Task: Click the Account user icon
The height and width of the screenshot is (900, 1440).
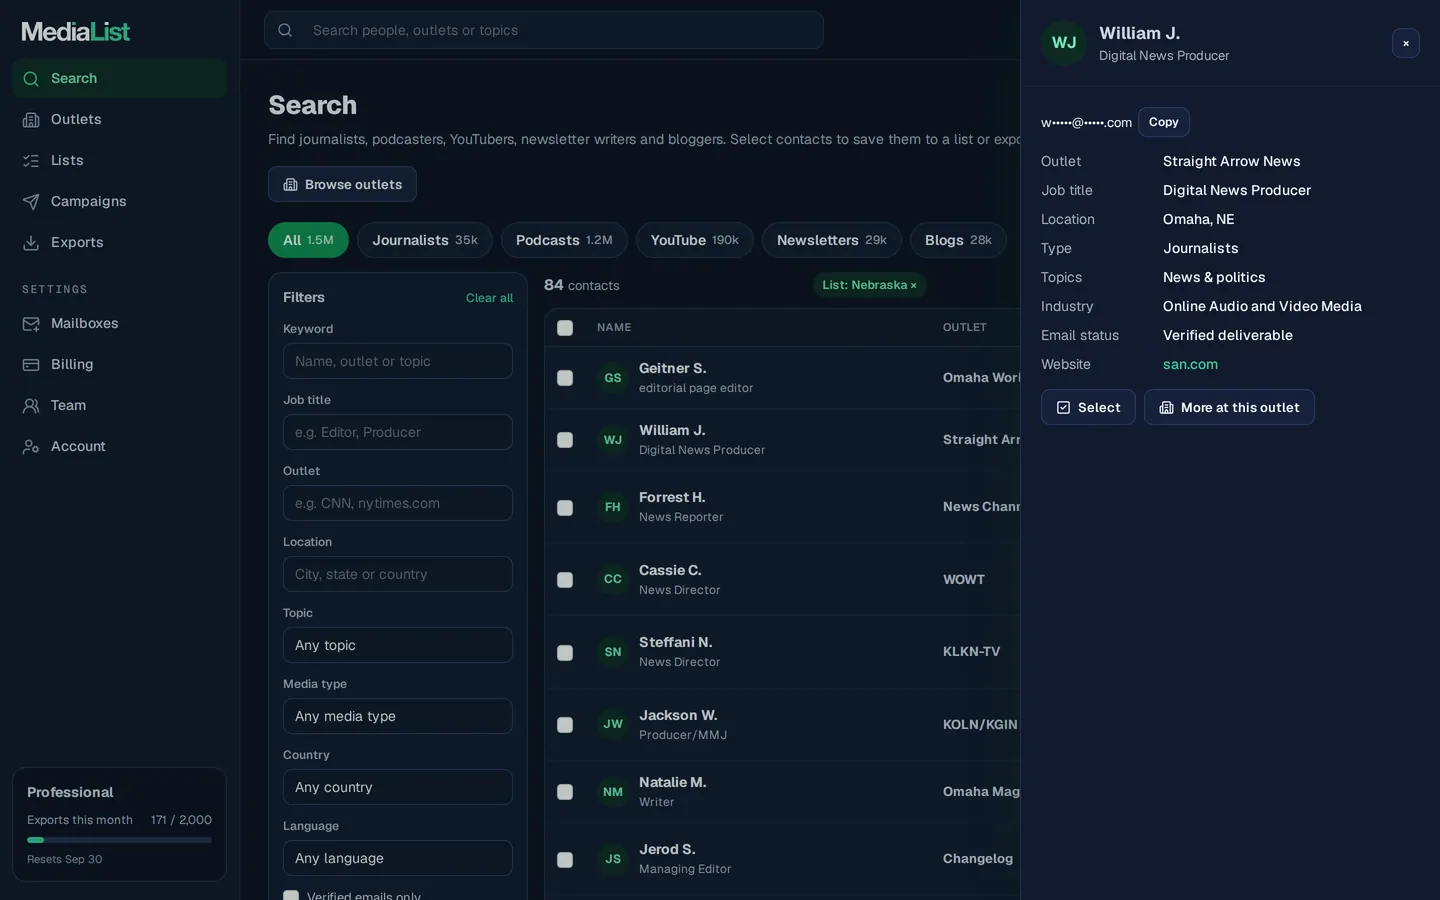Action: point(31,447)
